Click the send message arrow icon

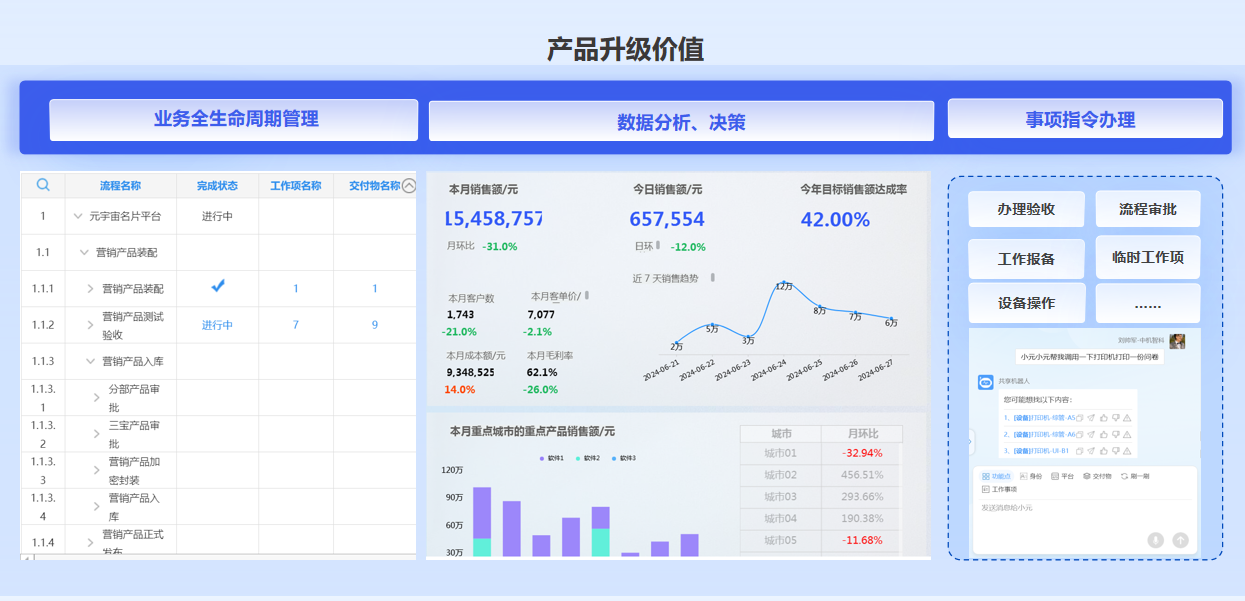tap(1180, 540)
